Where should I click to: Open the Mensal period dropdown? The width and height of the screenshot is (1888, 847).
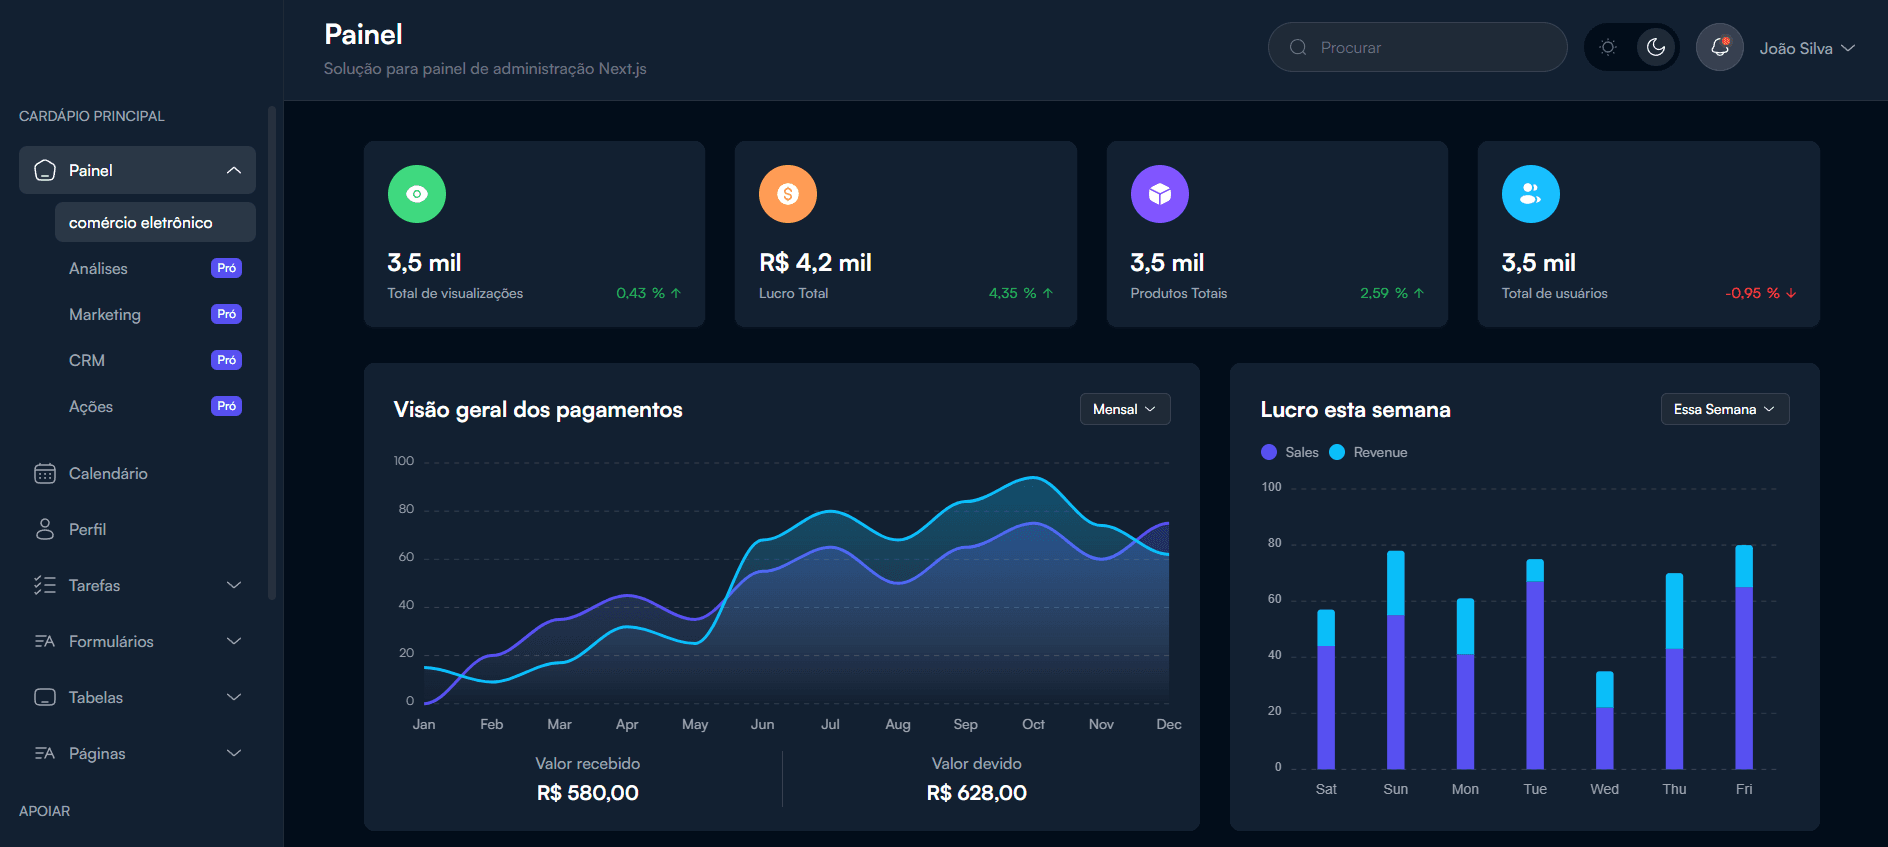pos(1125,409)
